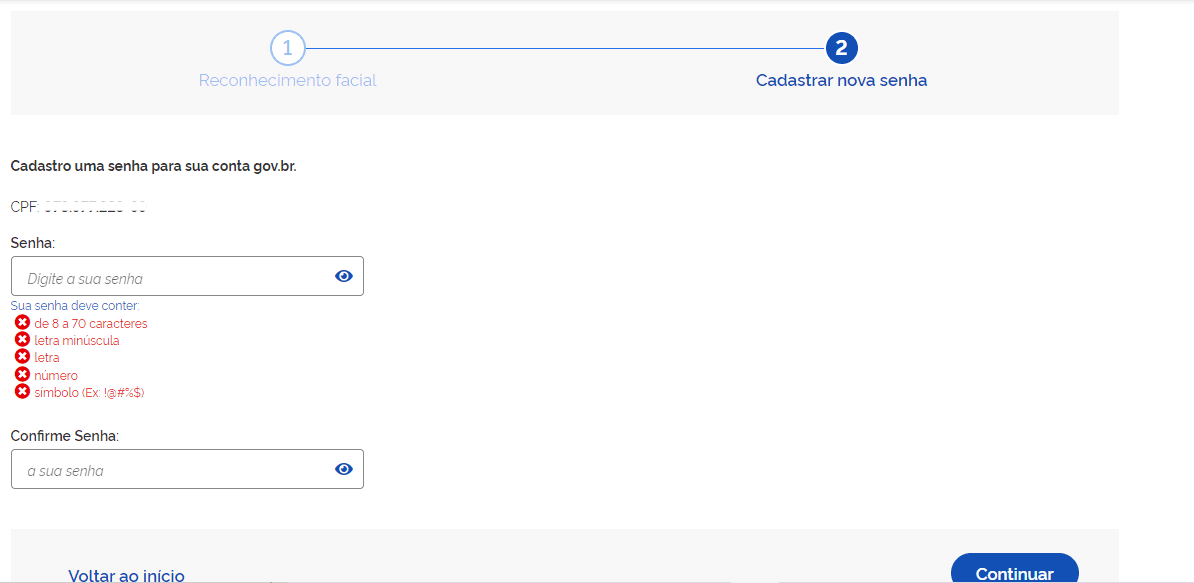Follow the Voltar ao início link
The width and height of the screenshot is (1194, 583).
click(126, 575)
